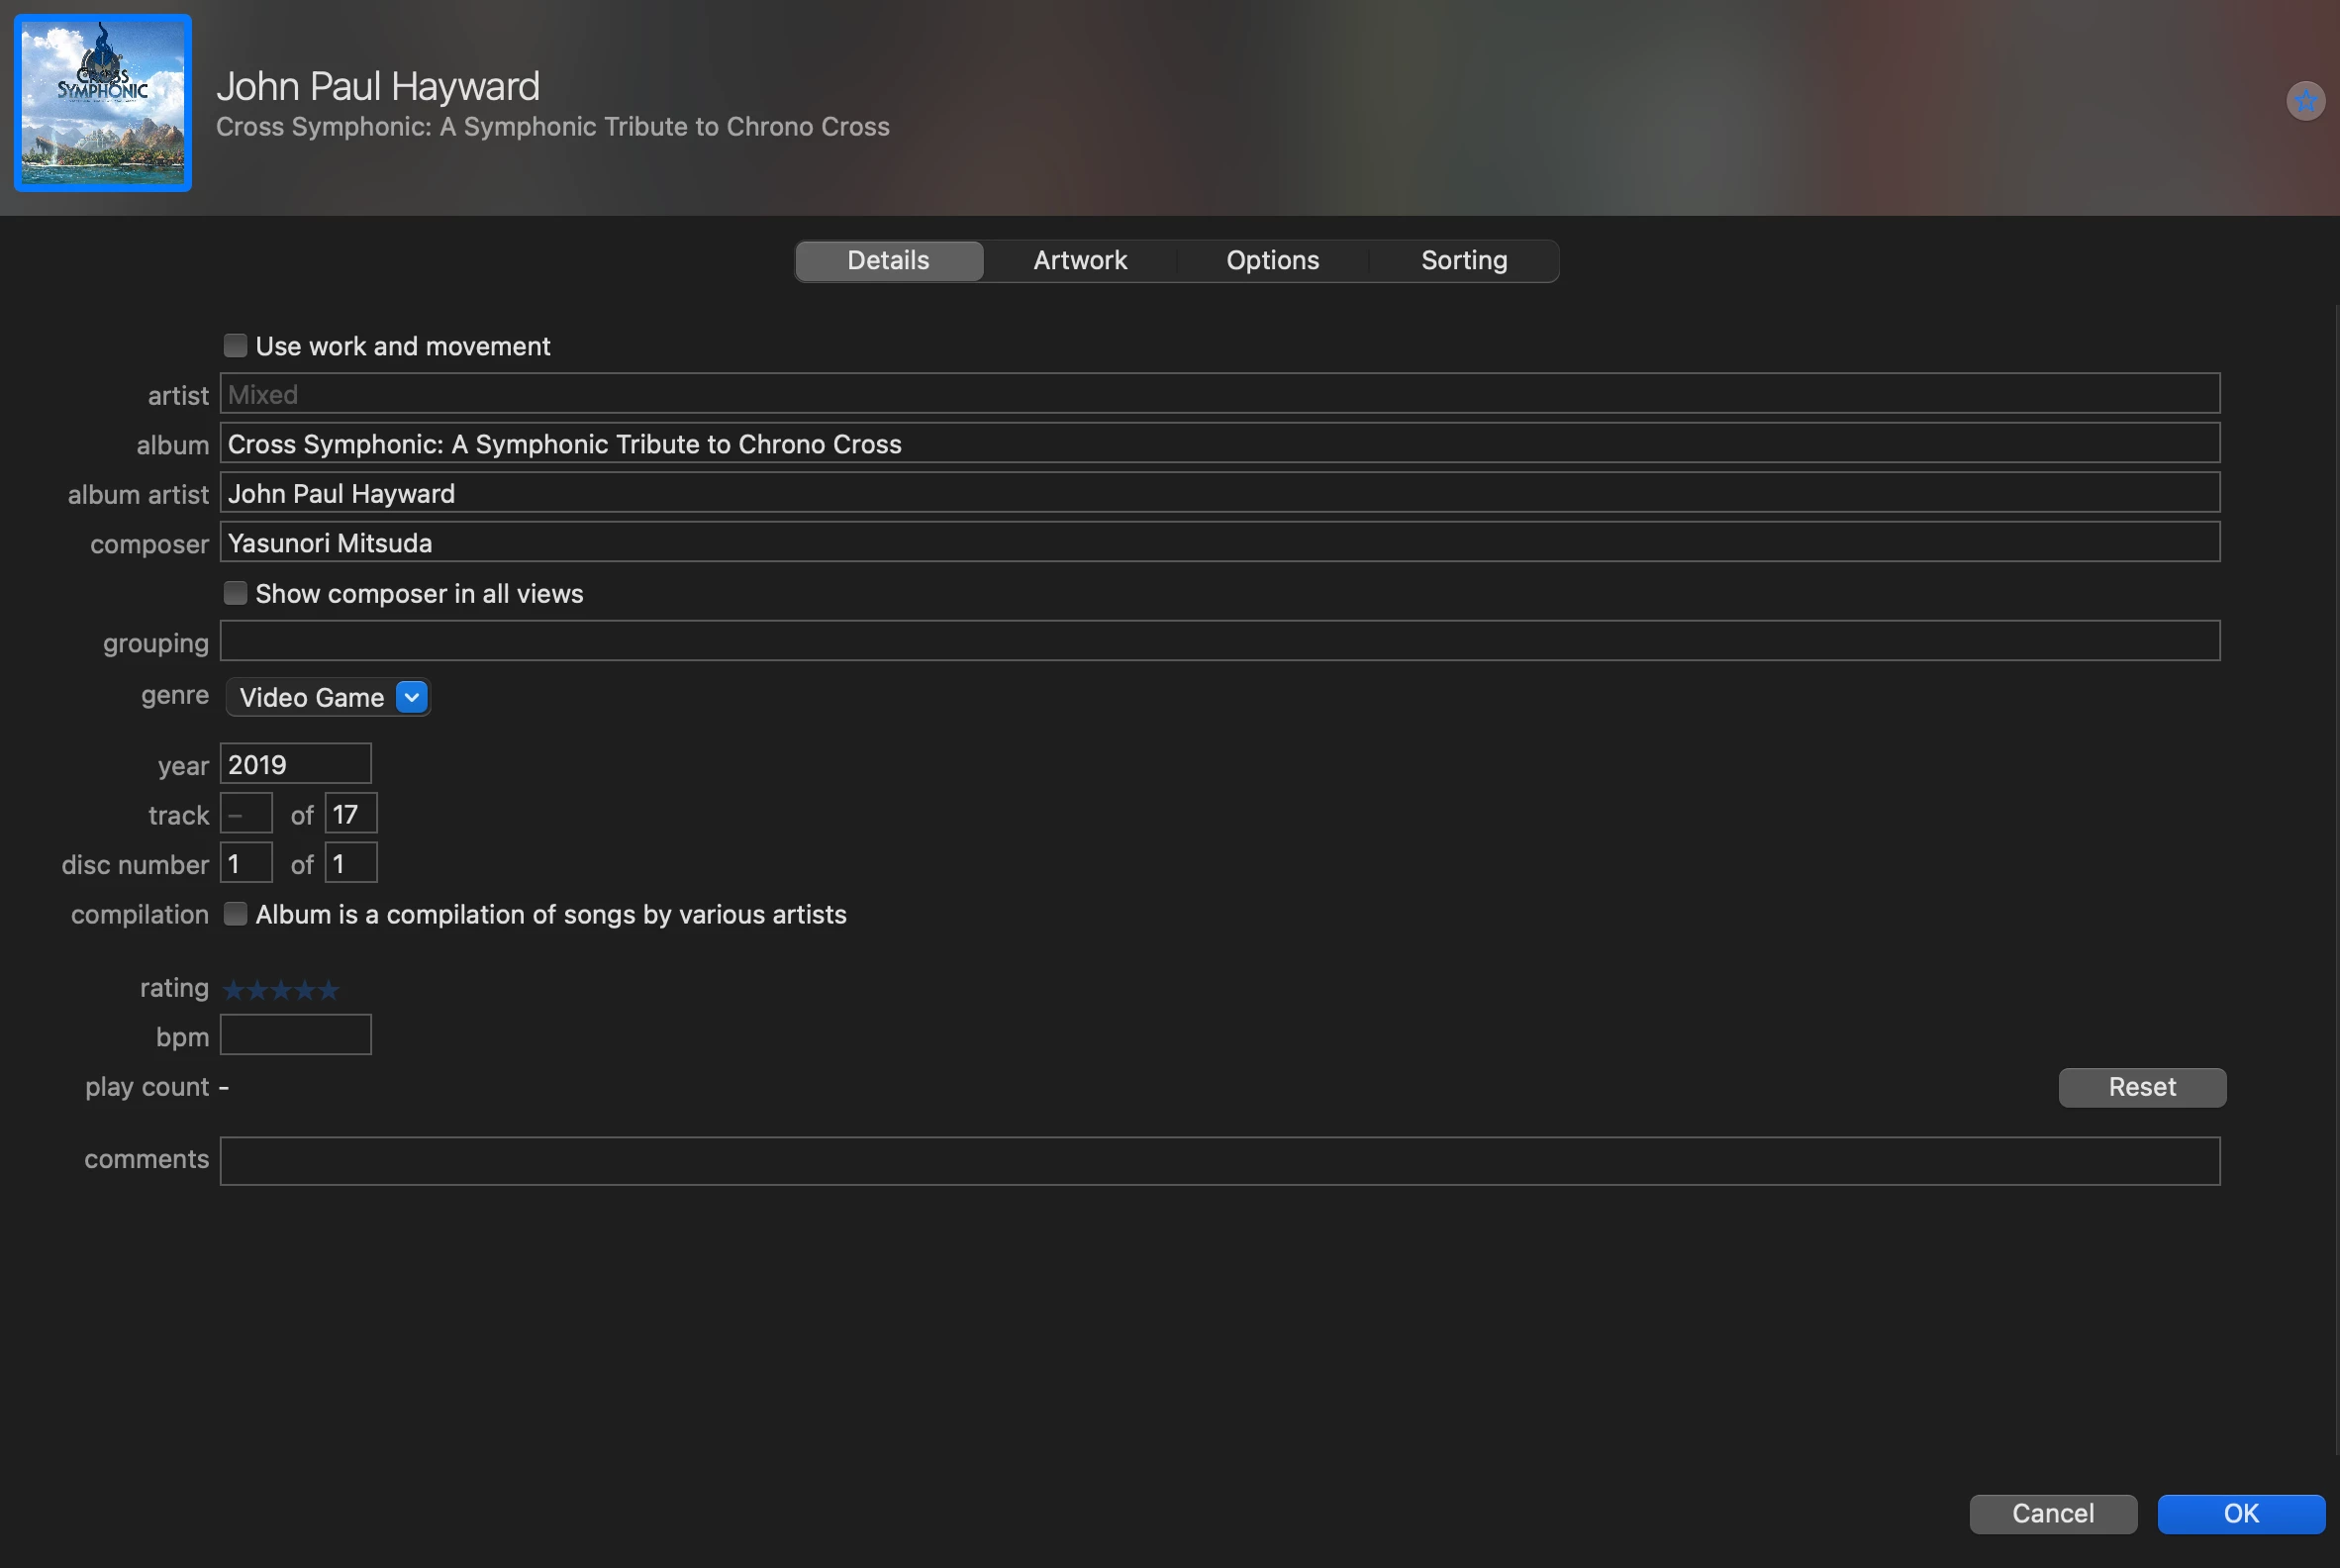Focus the composer Yasunori Mitsuda field
This screenshot has height=1568, width=2340.
1219,543
